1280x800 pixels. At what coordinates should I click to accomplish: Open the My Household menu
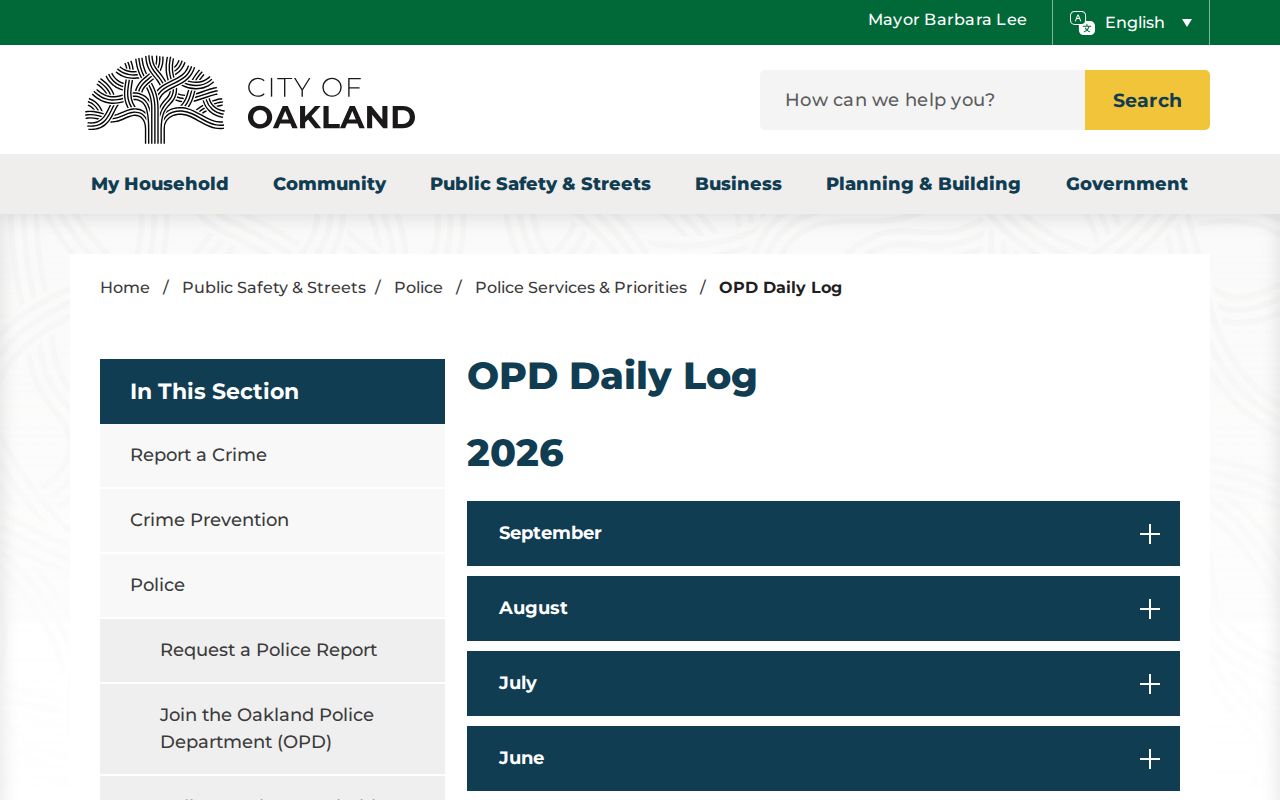click(x=160, y=184)
